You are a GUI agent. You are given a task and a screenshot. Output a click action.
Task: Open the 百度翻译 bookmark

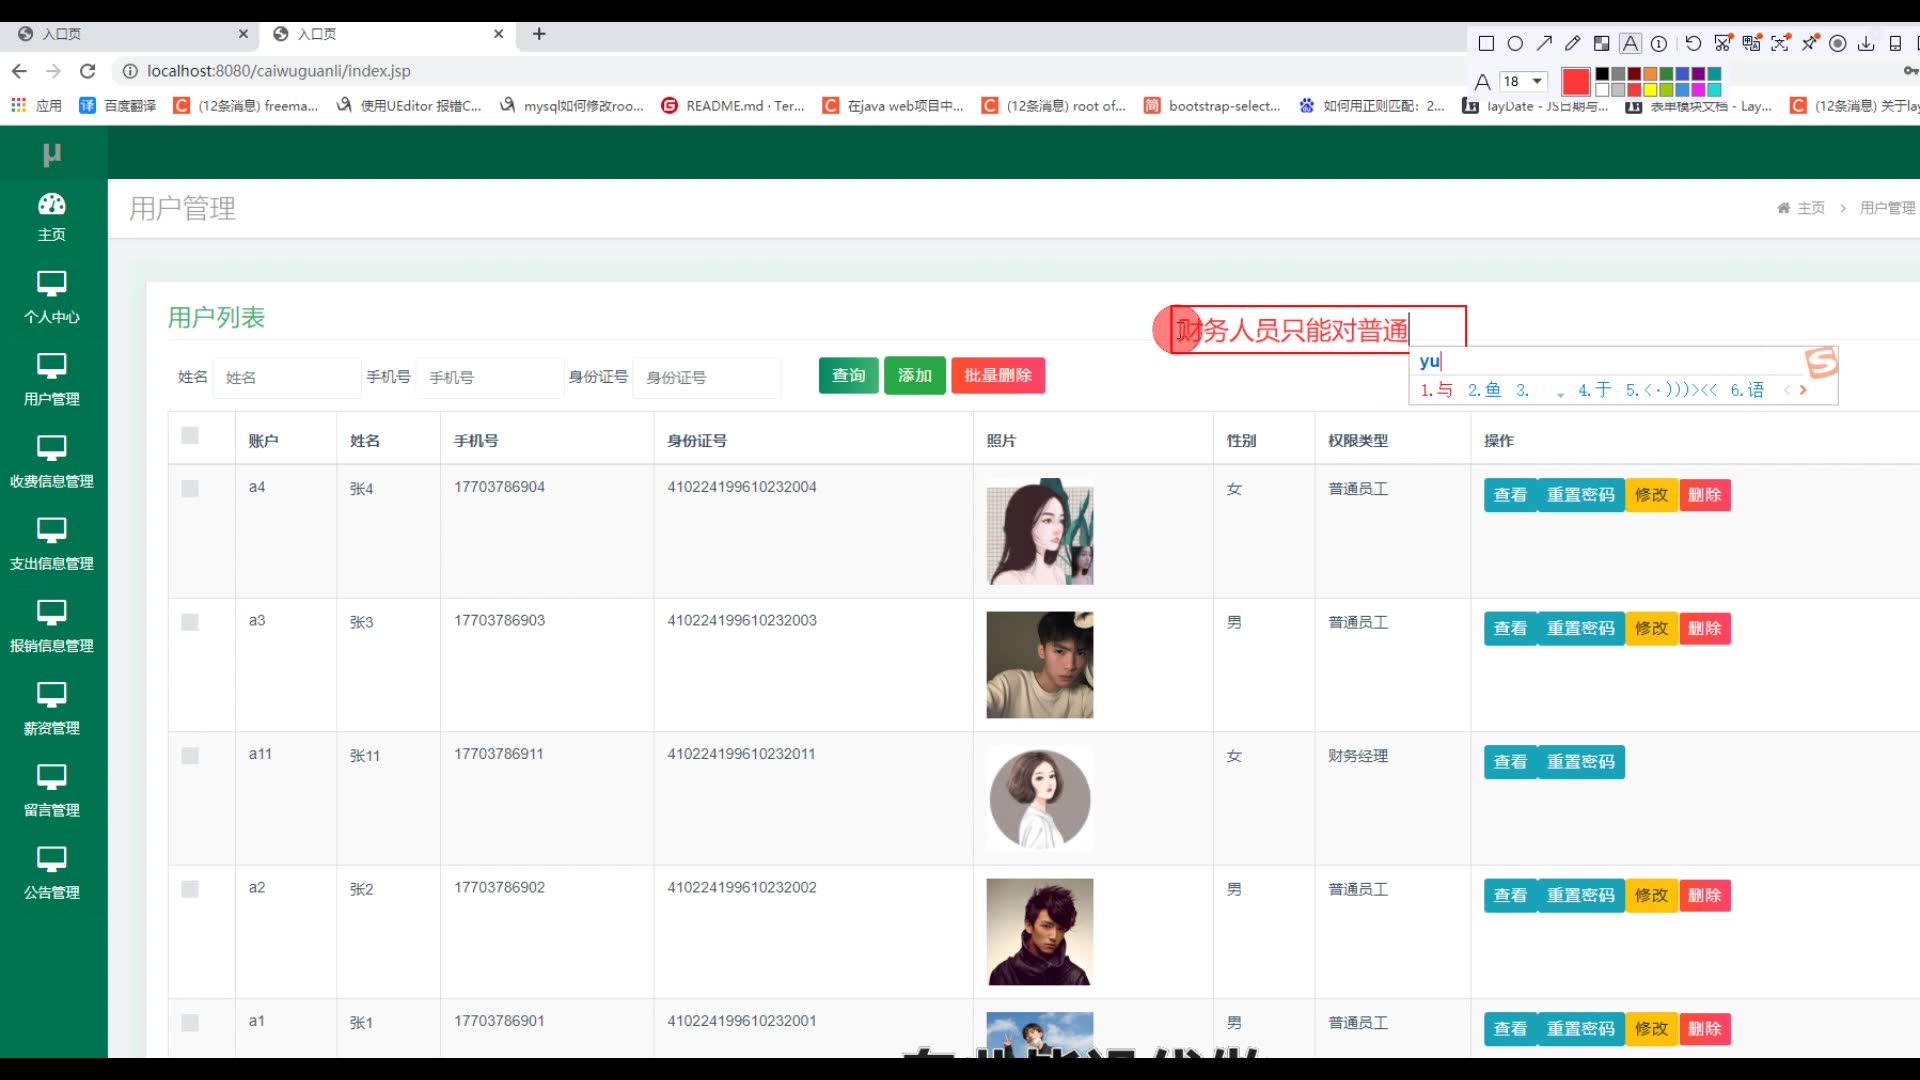[x=119, y=105]
